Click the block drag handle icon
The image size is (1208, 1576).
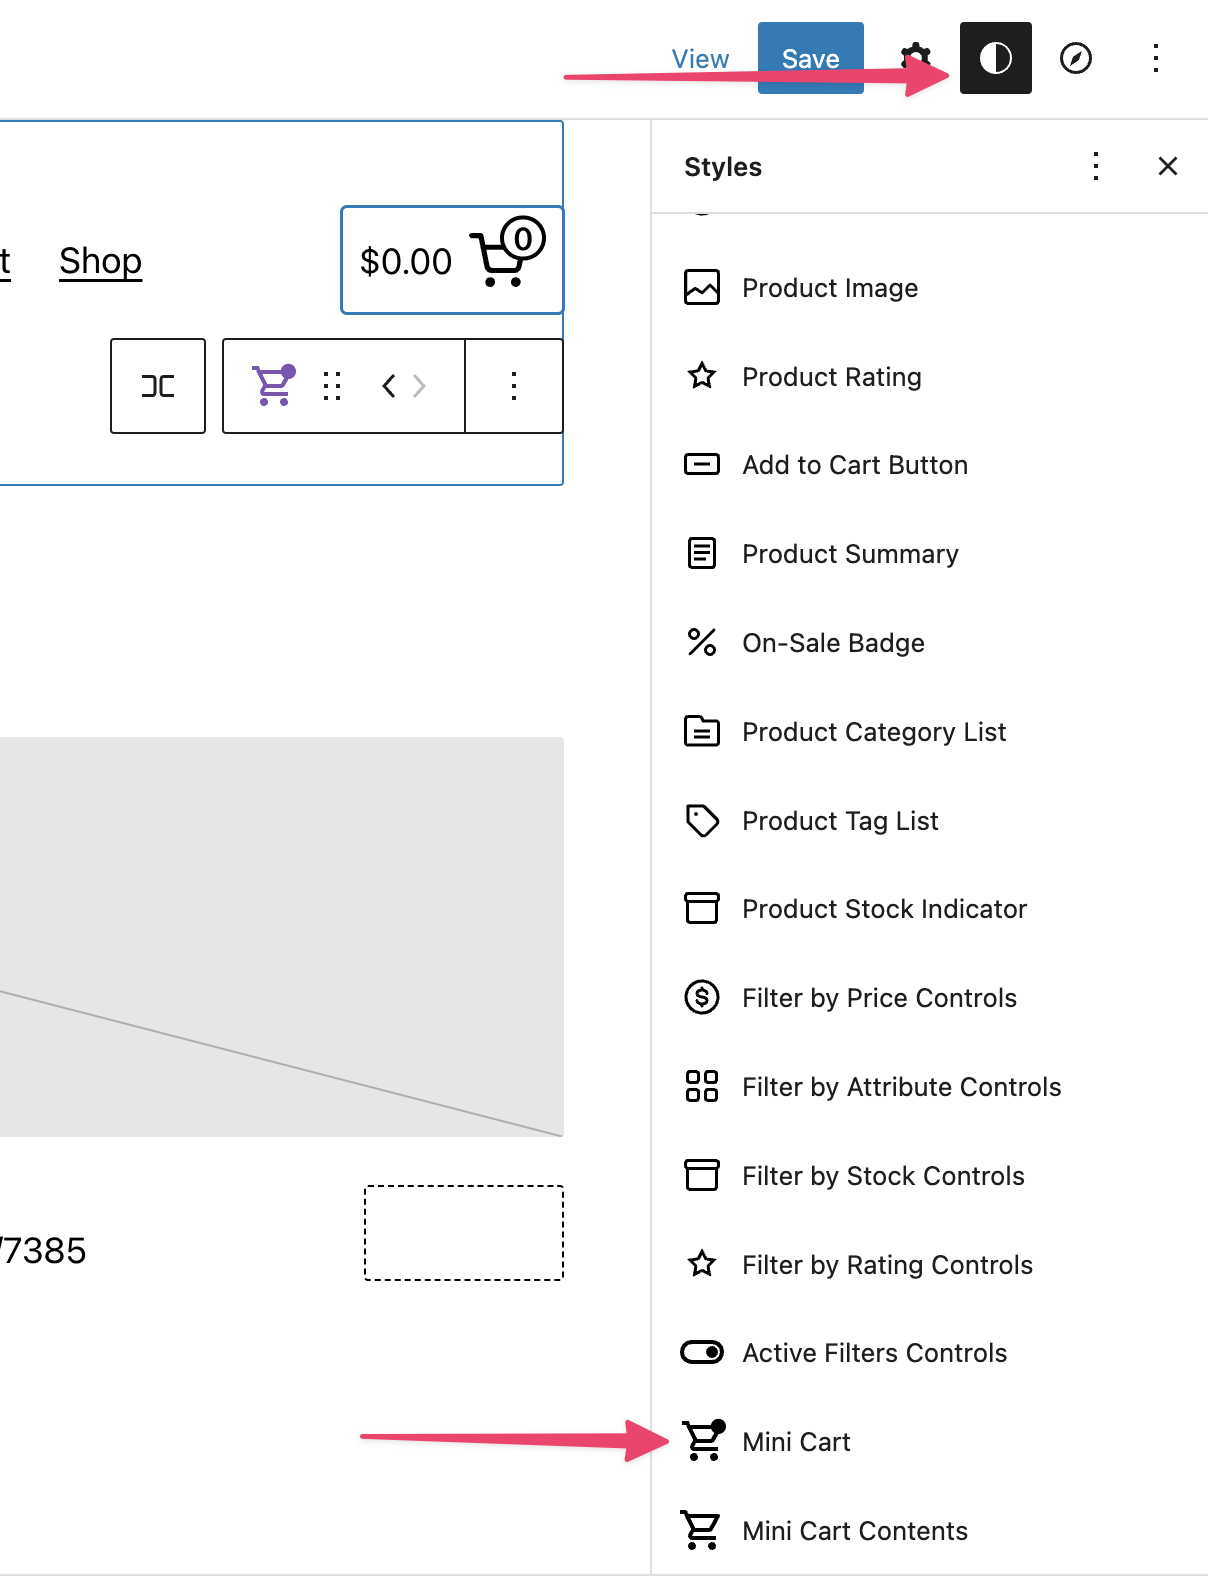click(x=332, y=386)
